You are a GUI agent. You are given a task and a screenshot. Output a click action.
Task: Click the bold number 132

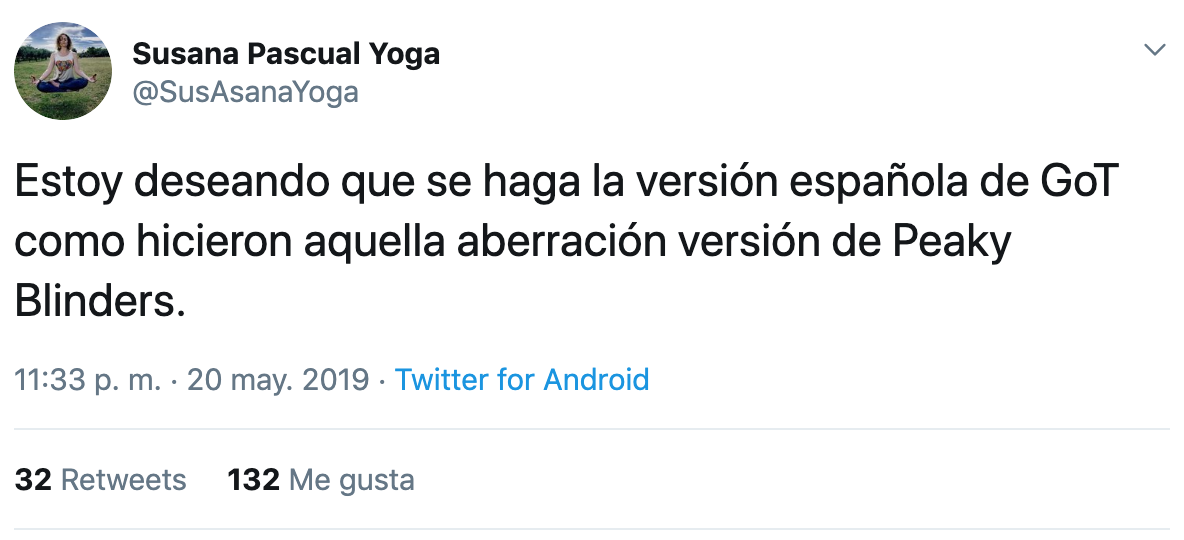tap(254, 480)
